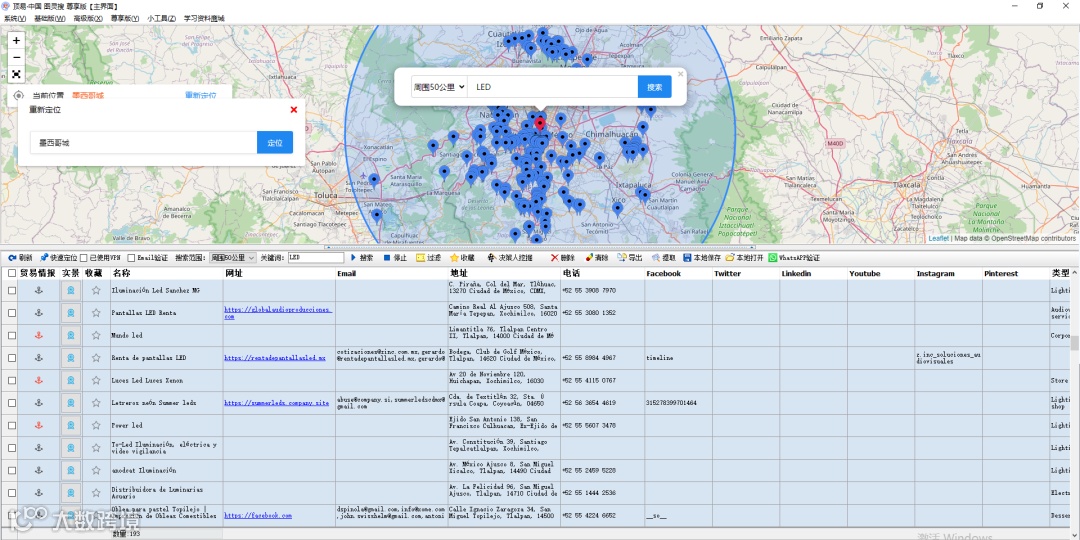Open the 小工具(Z) menu
The image size is (1080, 540).
pos(161,18)
